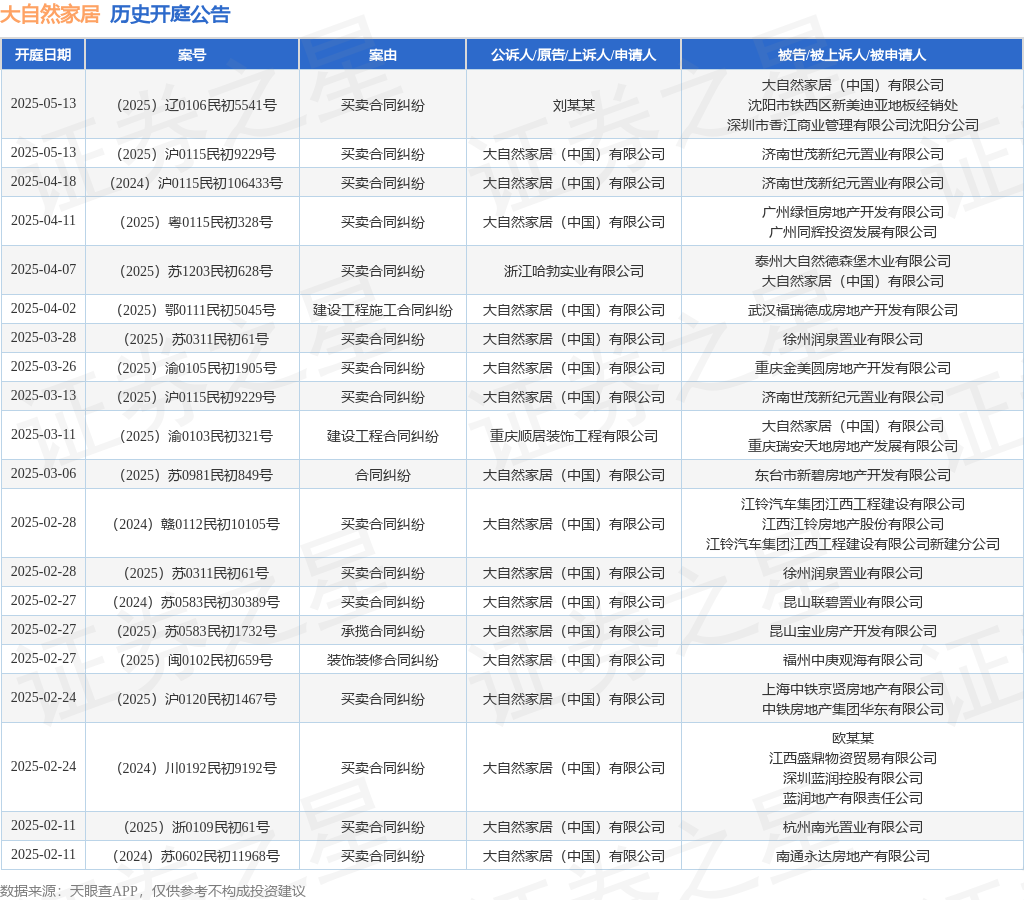
Task: Select the 开庭日期 column header
Action: tap(43, 55)
